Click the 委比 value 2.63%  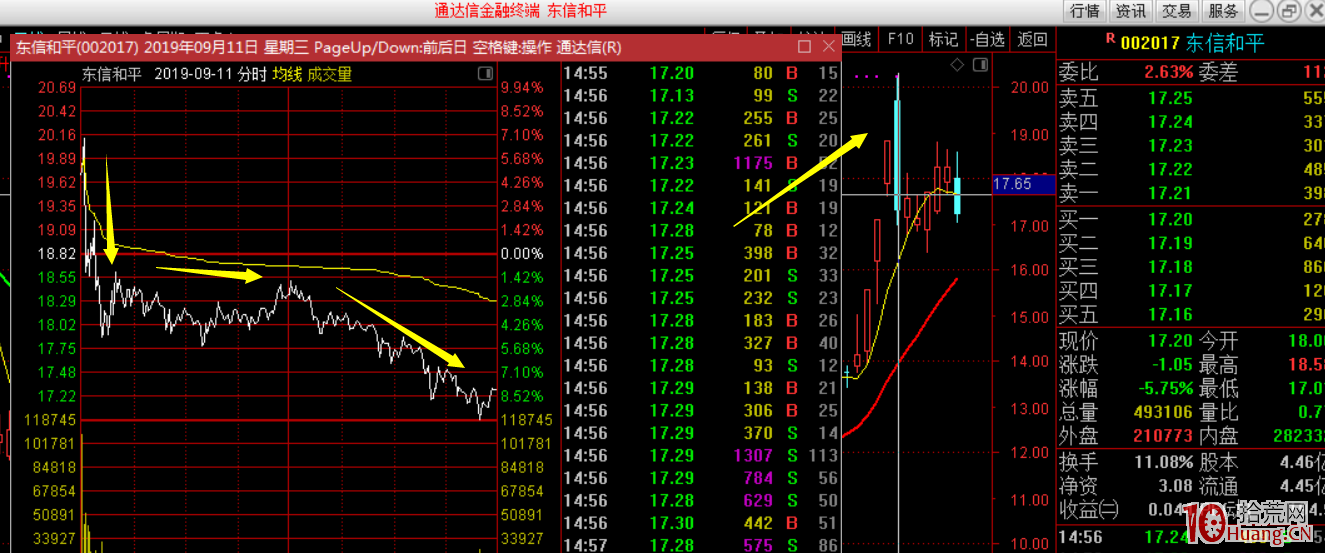click(x=1168, y=72)
